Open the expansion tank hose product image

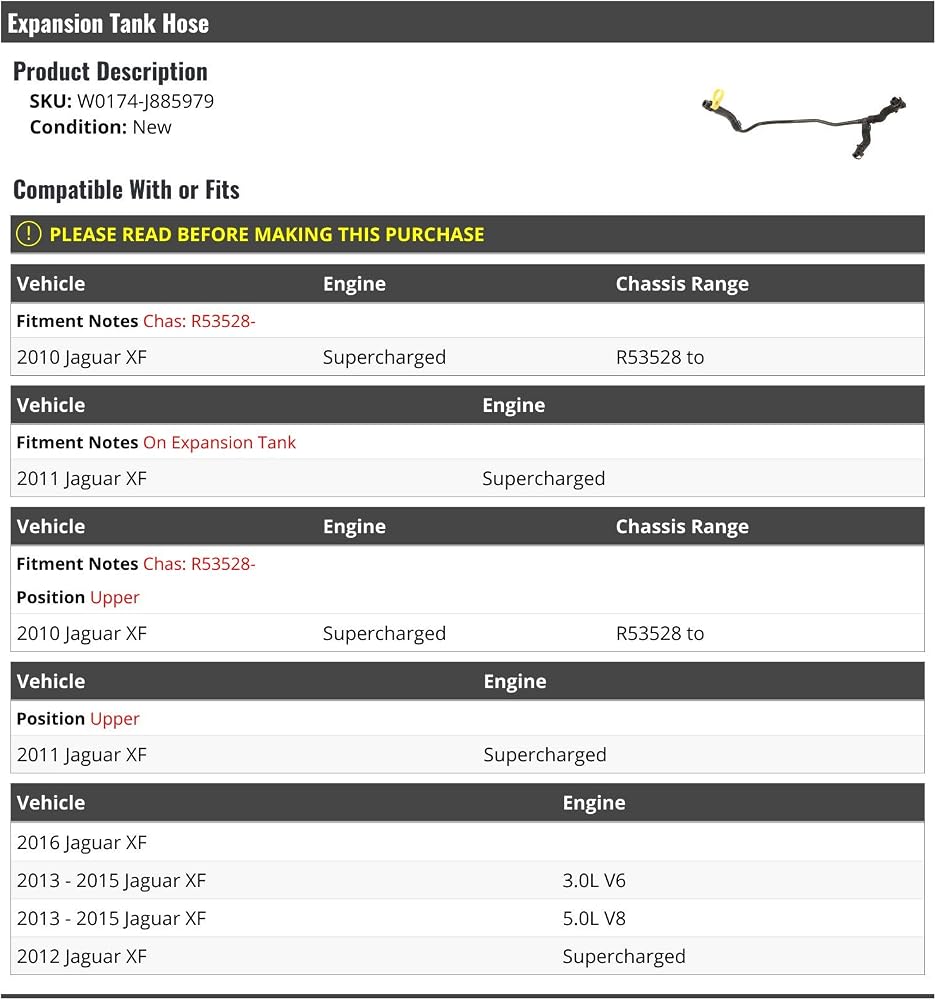tap(803, 123)
